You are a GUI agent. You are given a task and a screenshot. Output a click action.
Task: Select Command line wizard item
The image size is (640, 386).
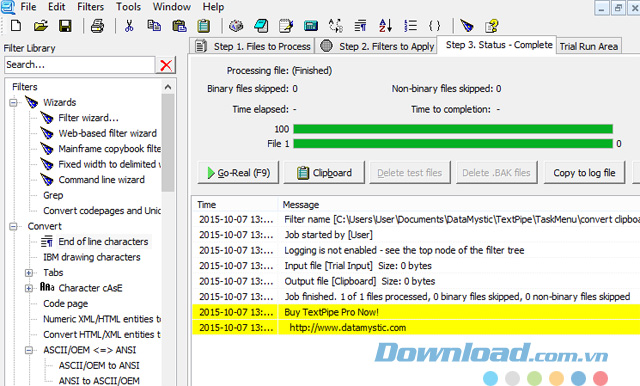pos(101,180)
